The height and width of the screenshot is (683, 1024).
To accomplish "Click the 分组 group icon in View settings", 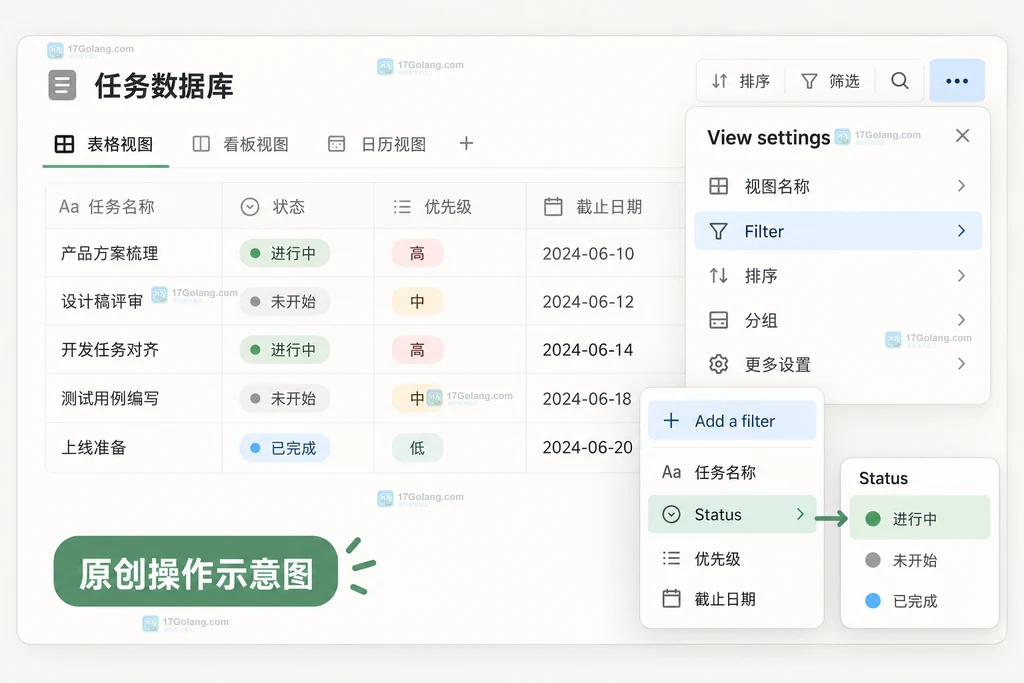I will click(x=718, y=320).
